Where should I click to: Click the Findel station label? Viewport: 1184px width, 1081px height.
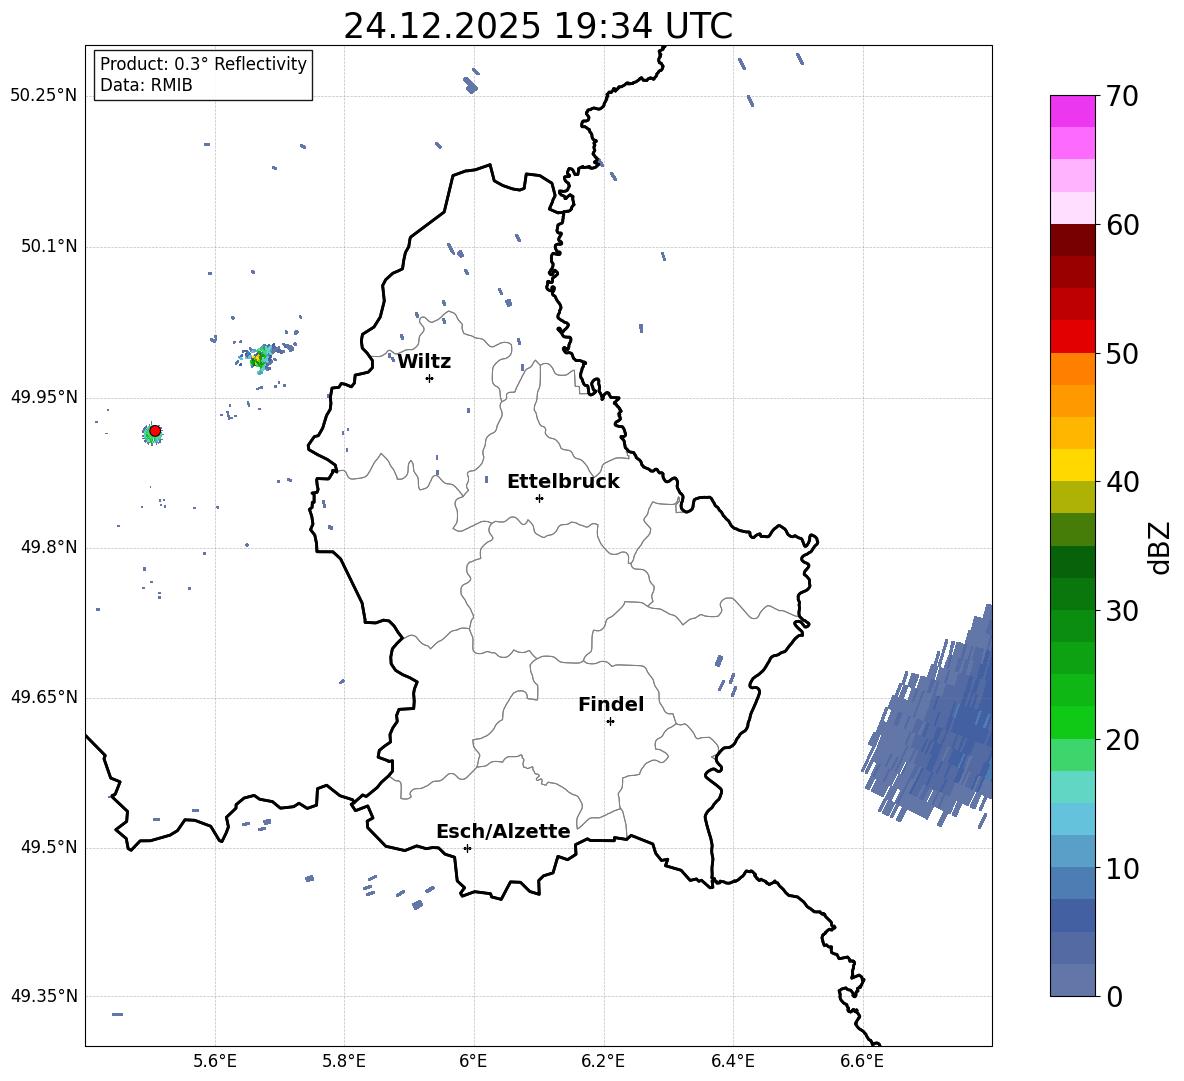[x=611, y=704]
